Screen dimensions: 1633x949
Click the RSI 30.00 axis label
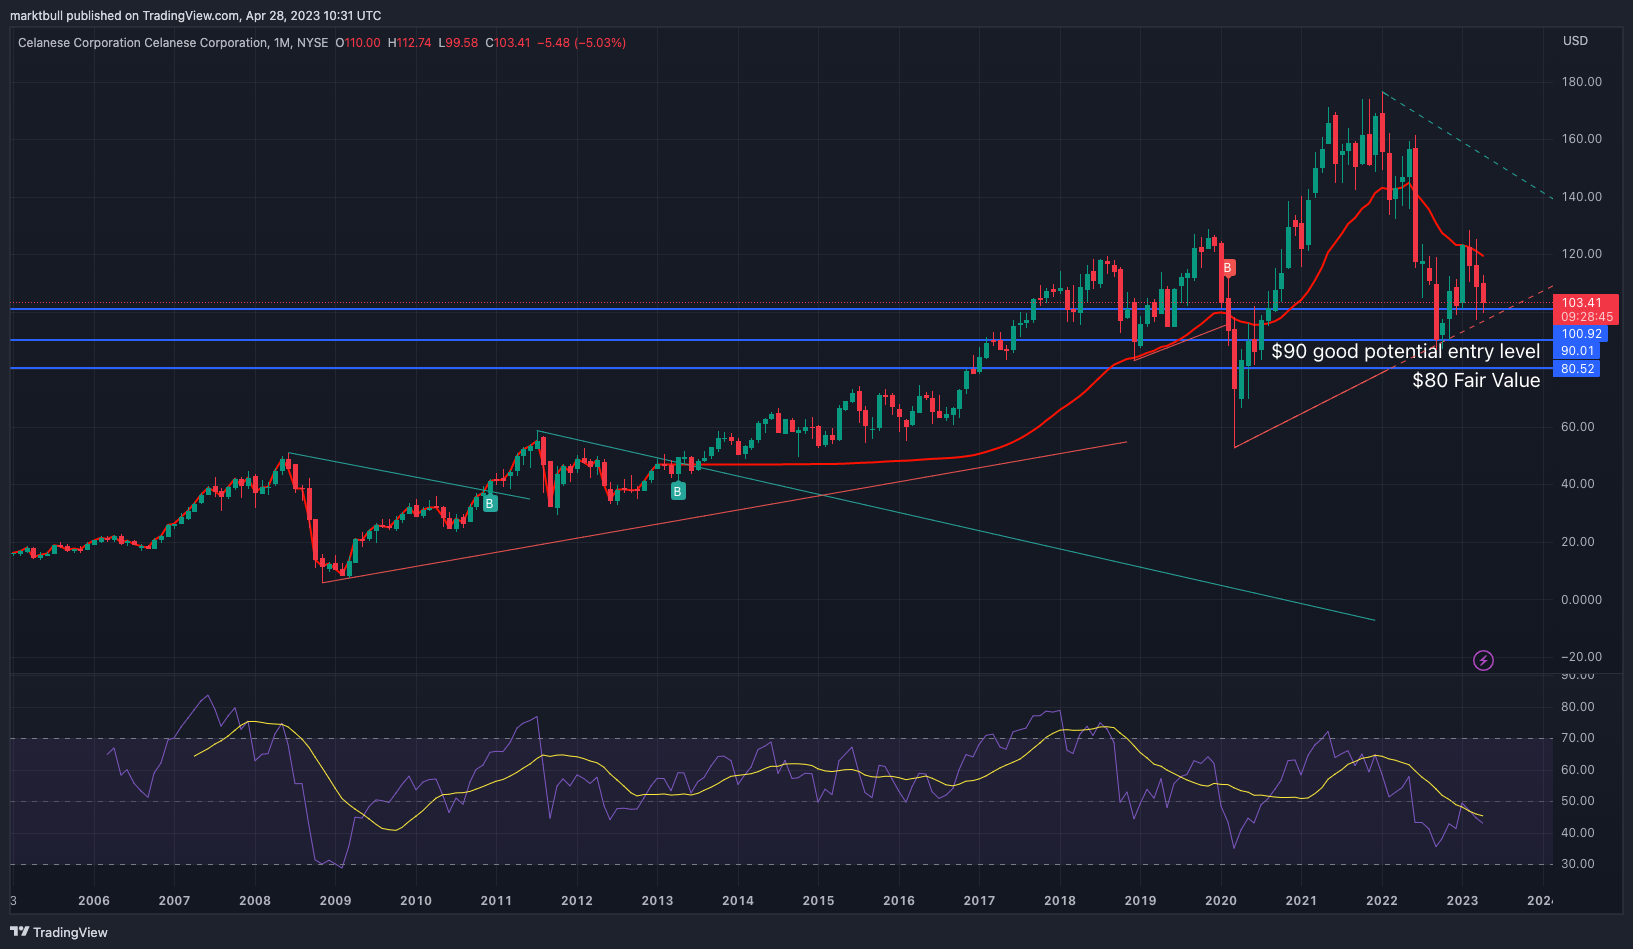pyautogui.click(x=1578, y=864)
